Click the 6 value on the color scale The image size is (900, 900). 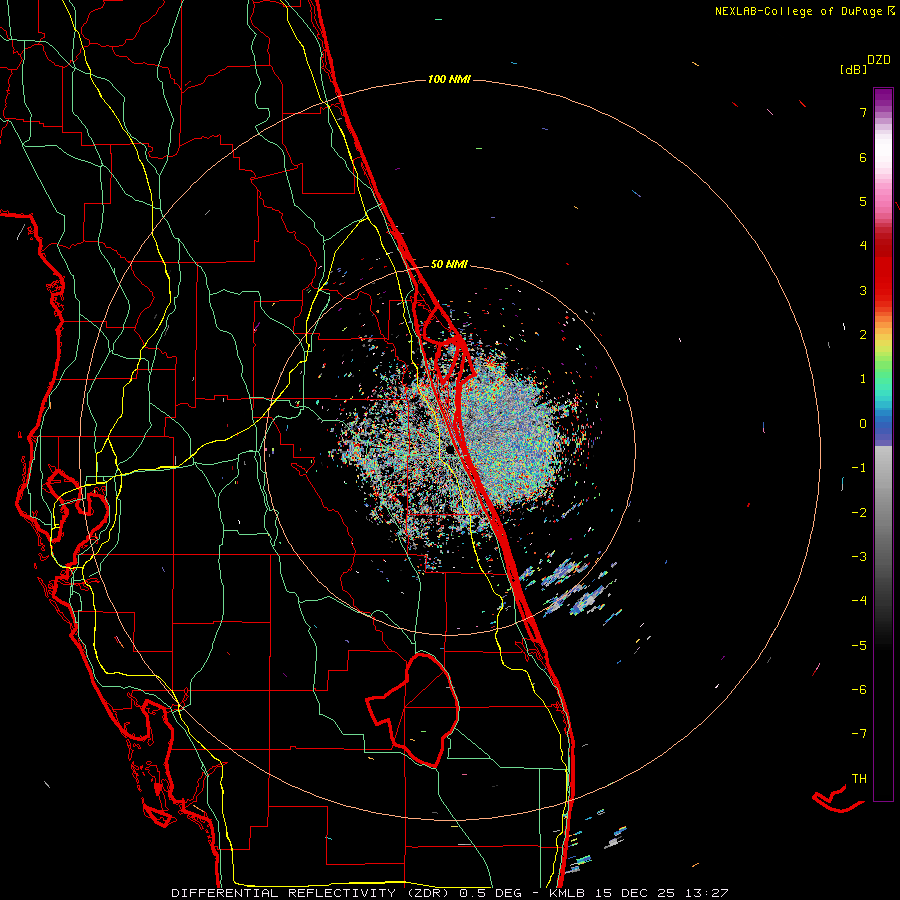coord(863,157)
